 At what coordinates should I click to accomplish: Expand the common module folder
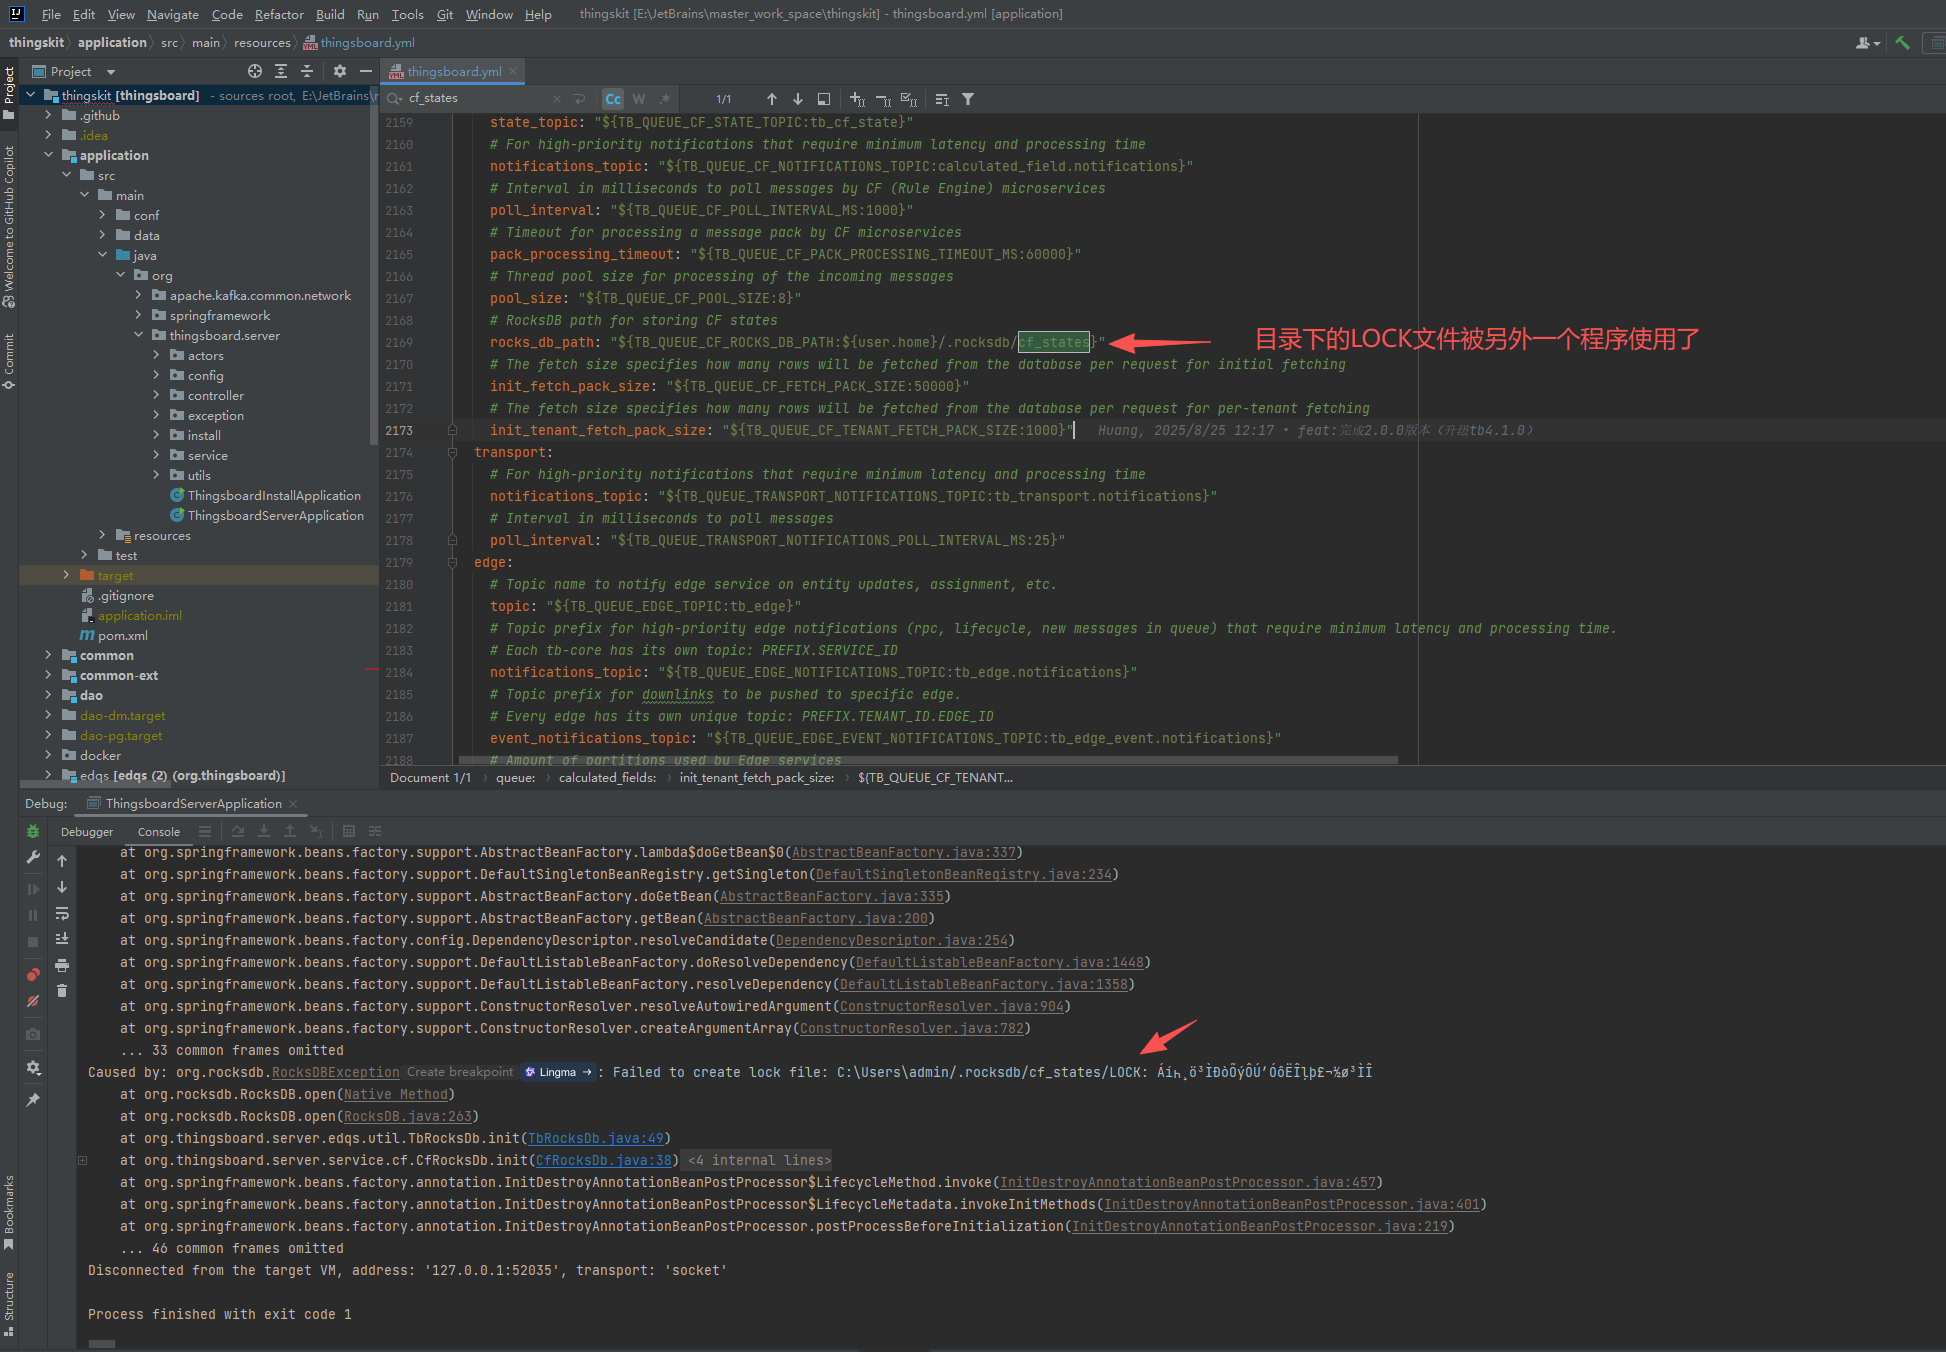click(48, 655)
